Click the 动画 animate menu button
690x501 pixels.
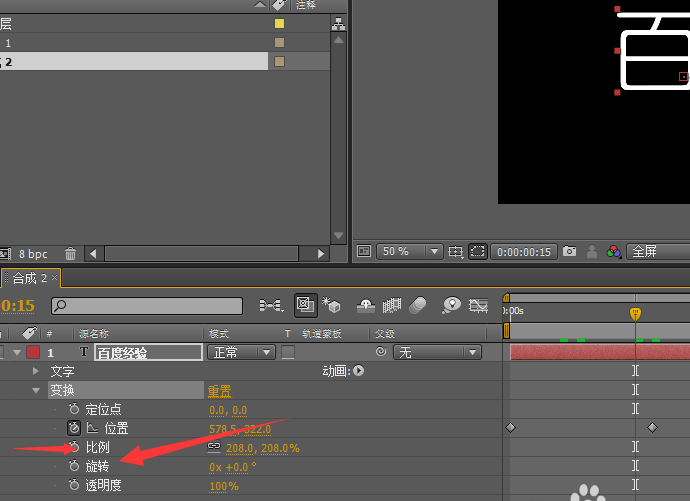(358, 371)
